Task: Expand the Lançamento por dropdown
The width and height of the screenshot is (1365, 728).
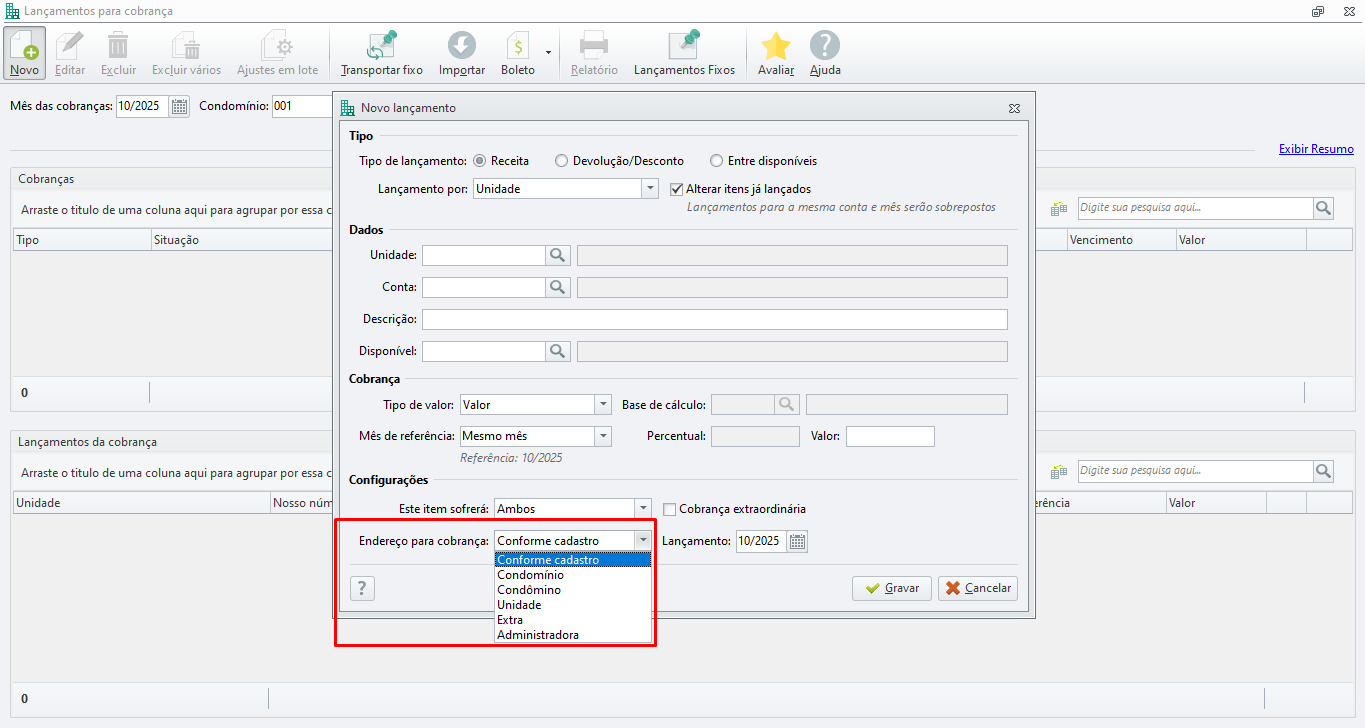Action: click(650, 189)
